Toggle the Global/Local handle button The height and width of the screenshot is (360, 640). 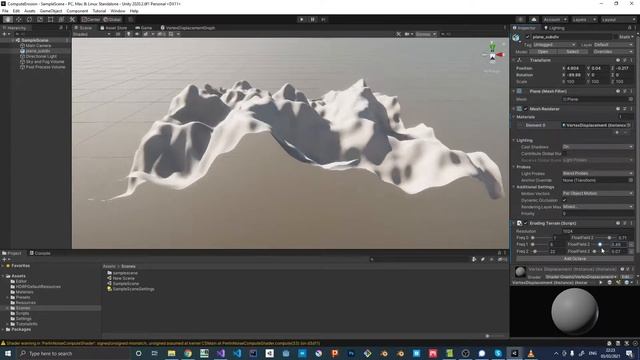(112, 19)
